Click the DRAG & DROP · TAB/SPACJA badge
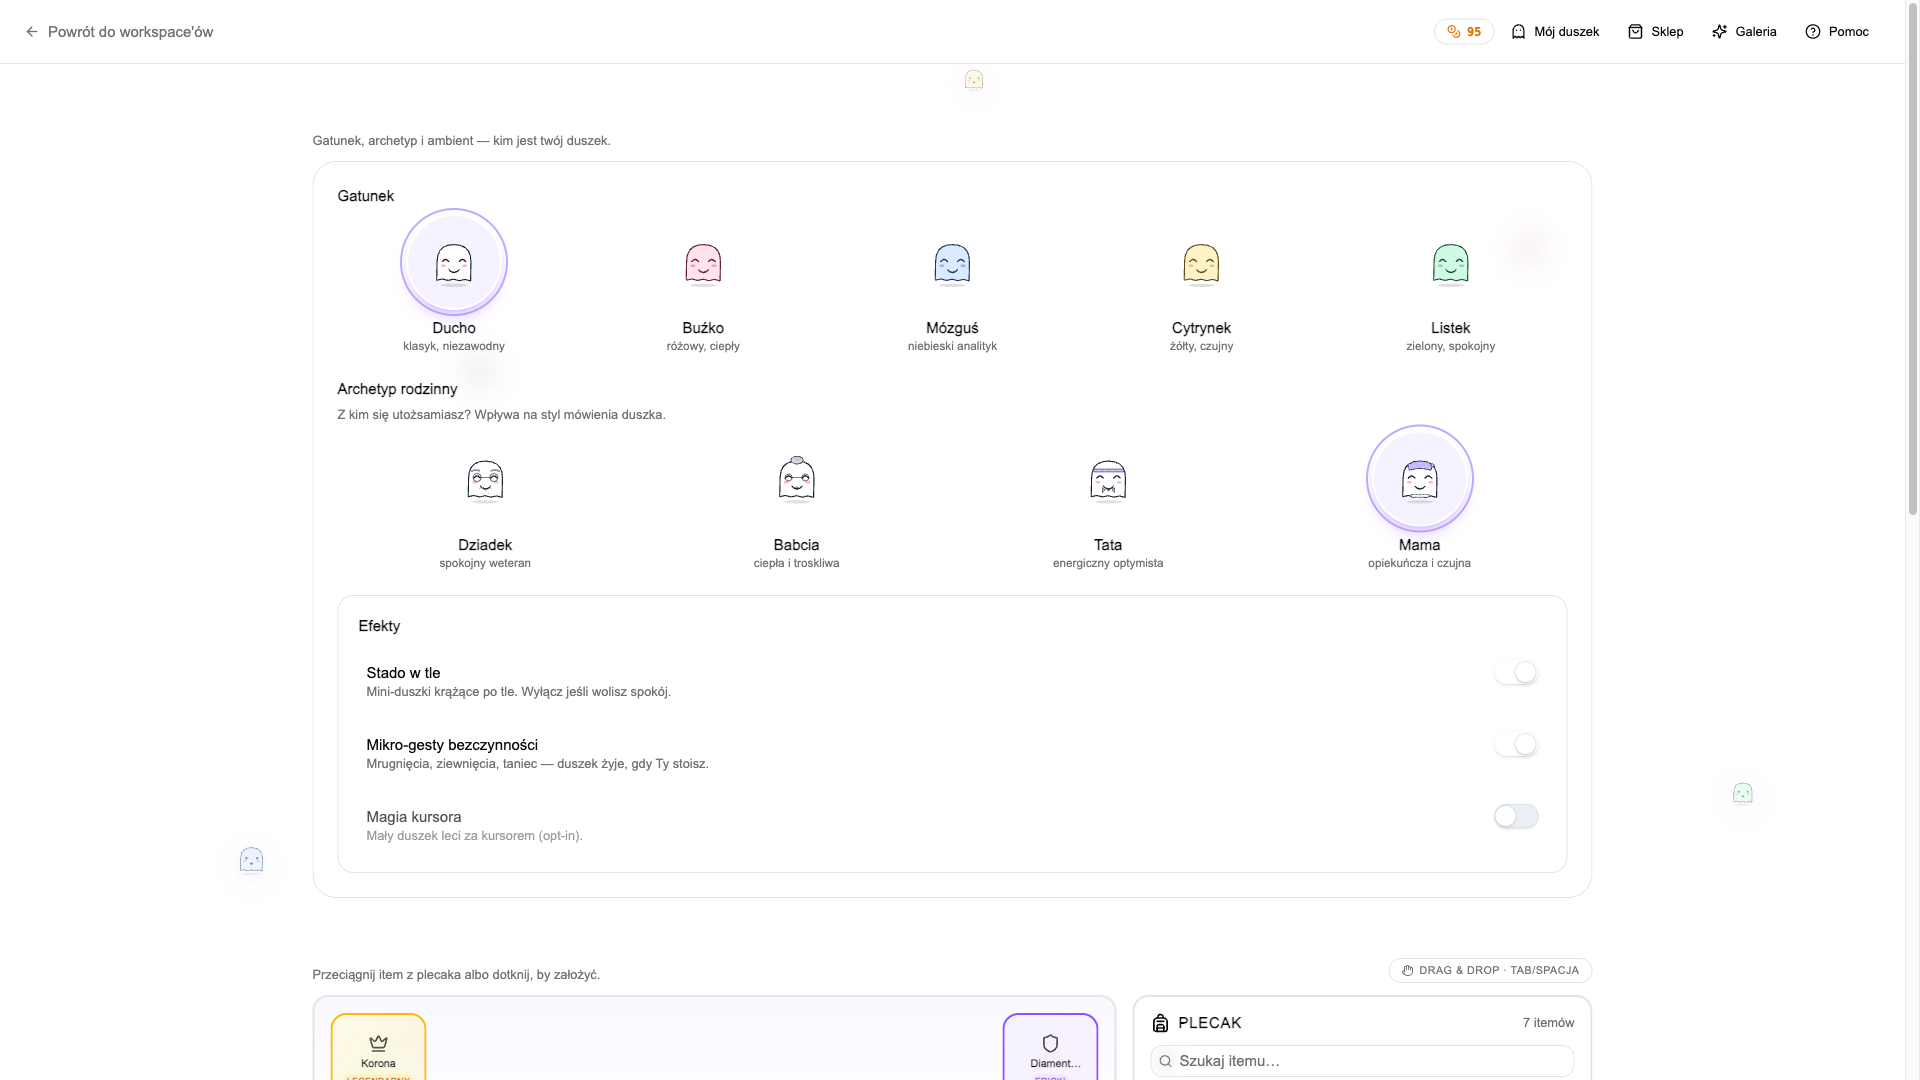 [1490, 971]
